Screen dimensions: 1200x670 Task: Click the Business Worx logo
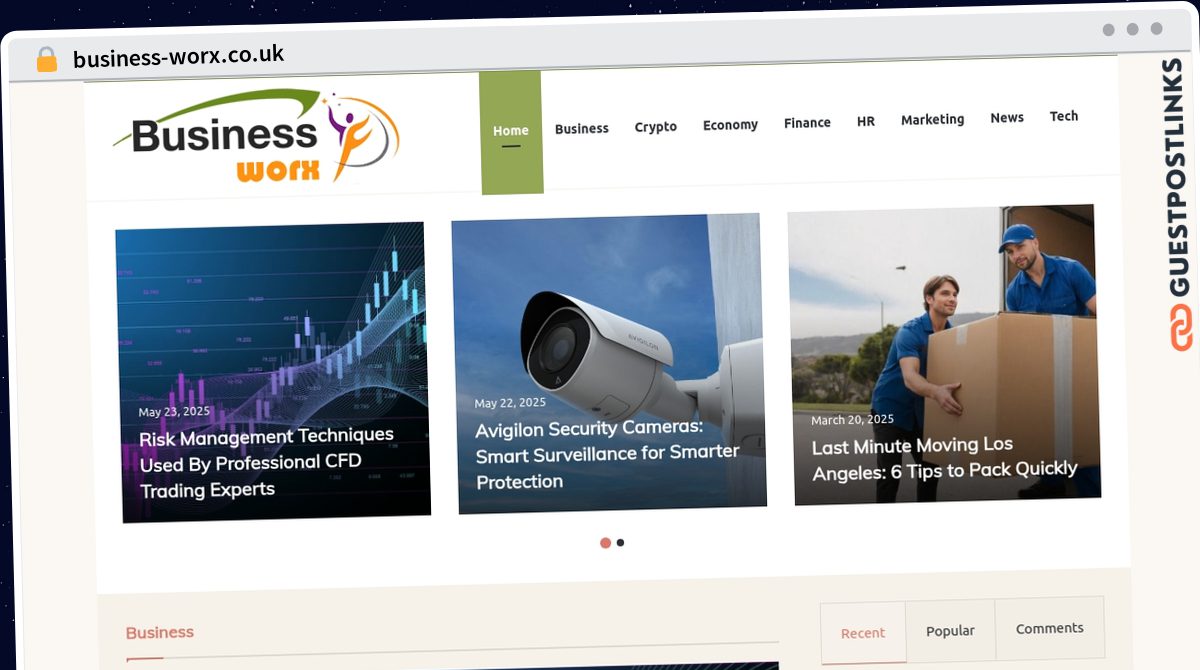(x=257, y=137)
